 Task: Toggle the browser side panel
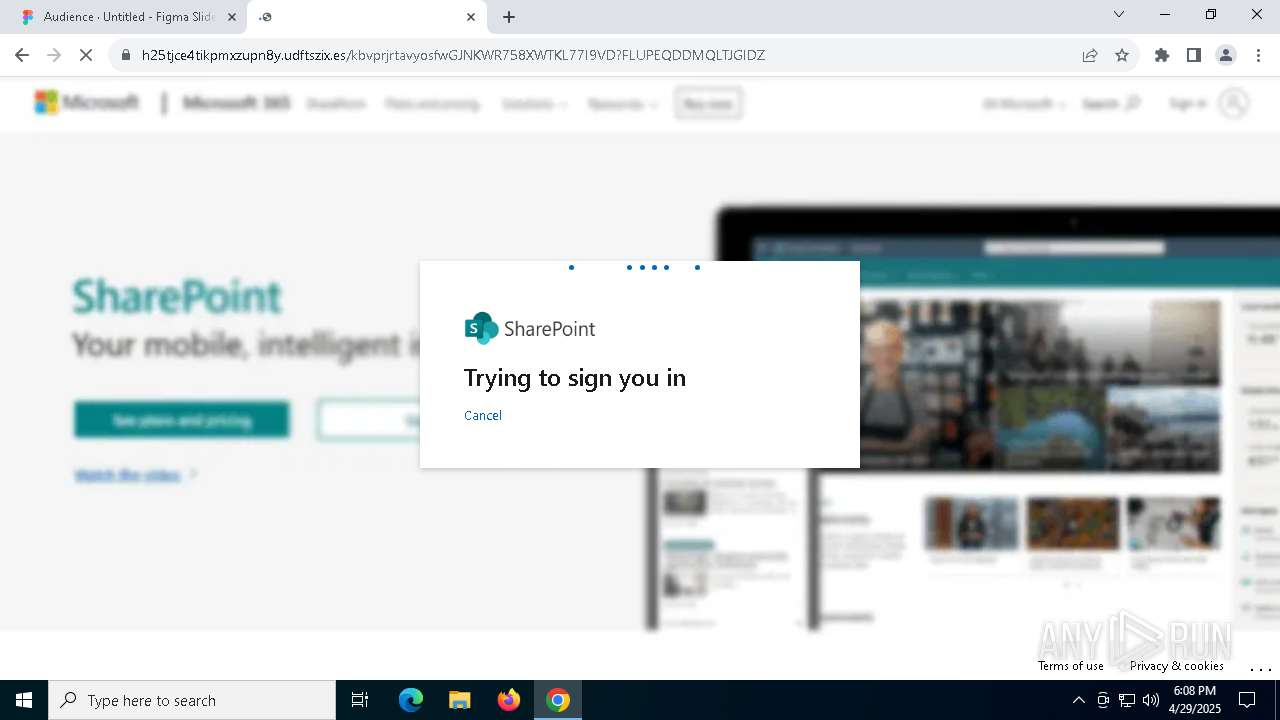[1194, 56]
